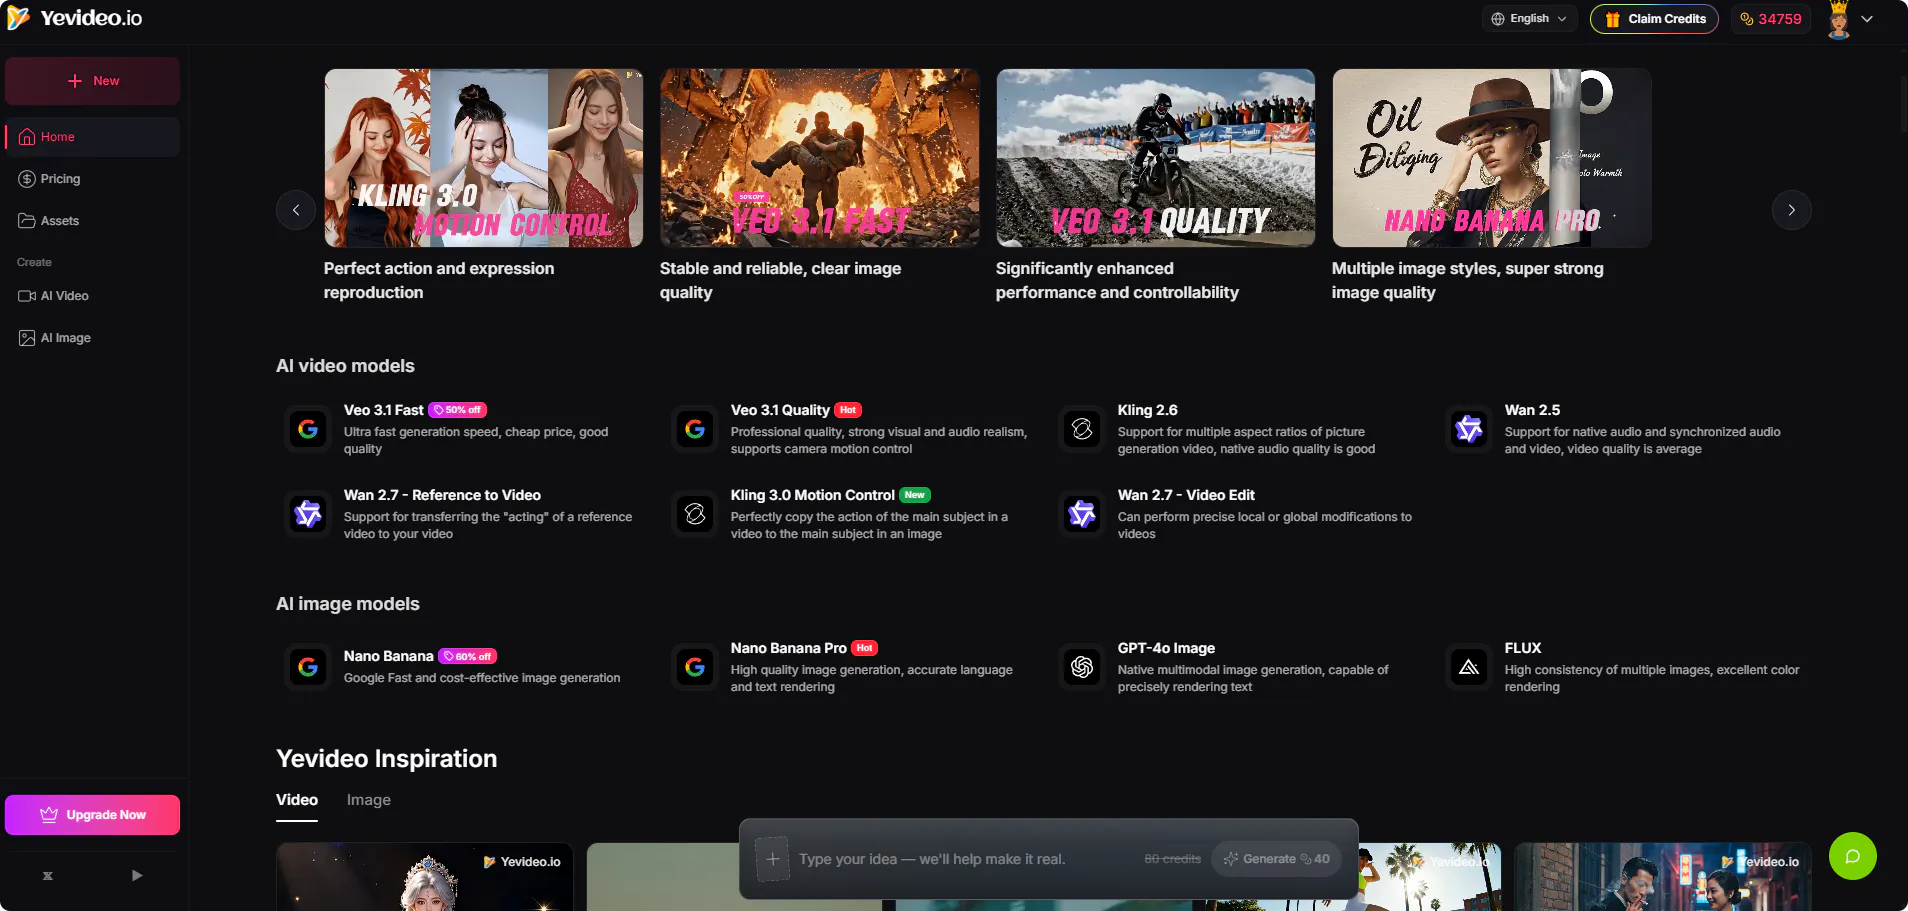The width and height of the screenshot is (1908, 911).
Task: Click 'Stable and reliable, clear image quality' caption
Action: coord(780,281)
